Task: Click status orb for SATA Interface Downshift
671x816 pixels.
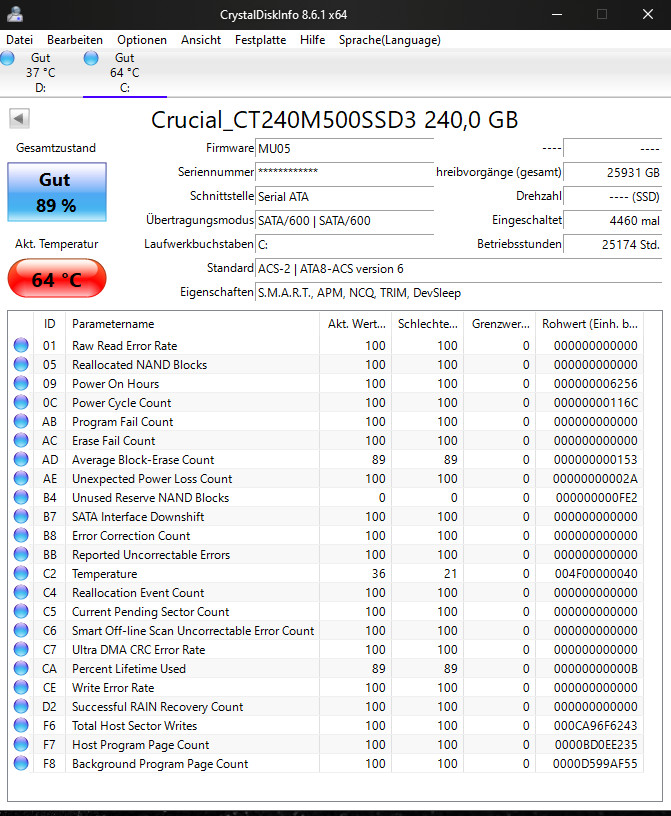Action: pyautogui.click(x=21, y=516)
